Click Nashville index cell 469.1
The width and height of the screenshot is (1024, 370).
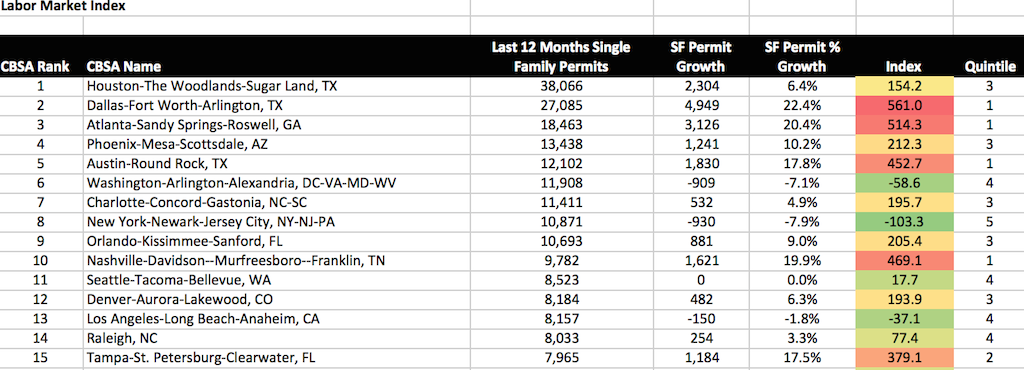(904, 260)
